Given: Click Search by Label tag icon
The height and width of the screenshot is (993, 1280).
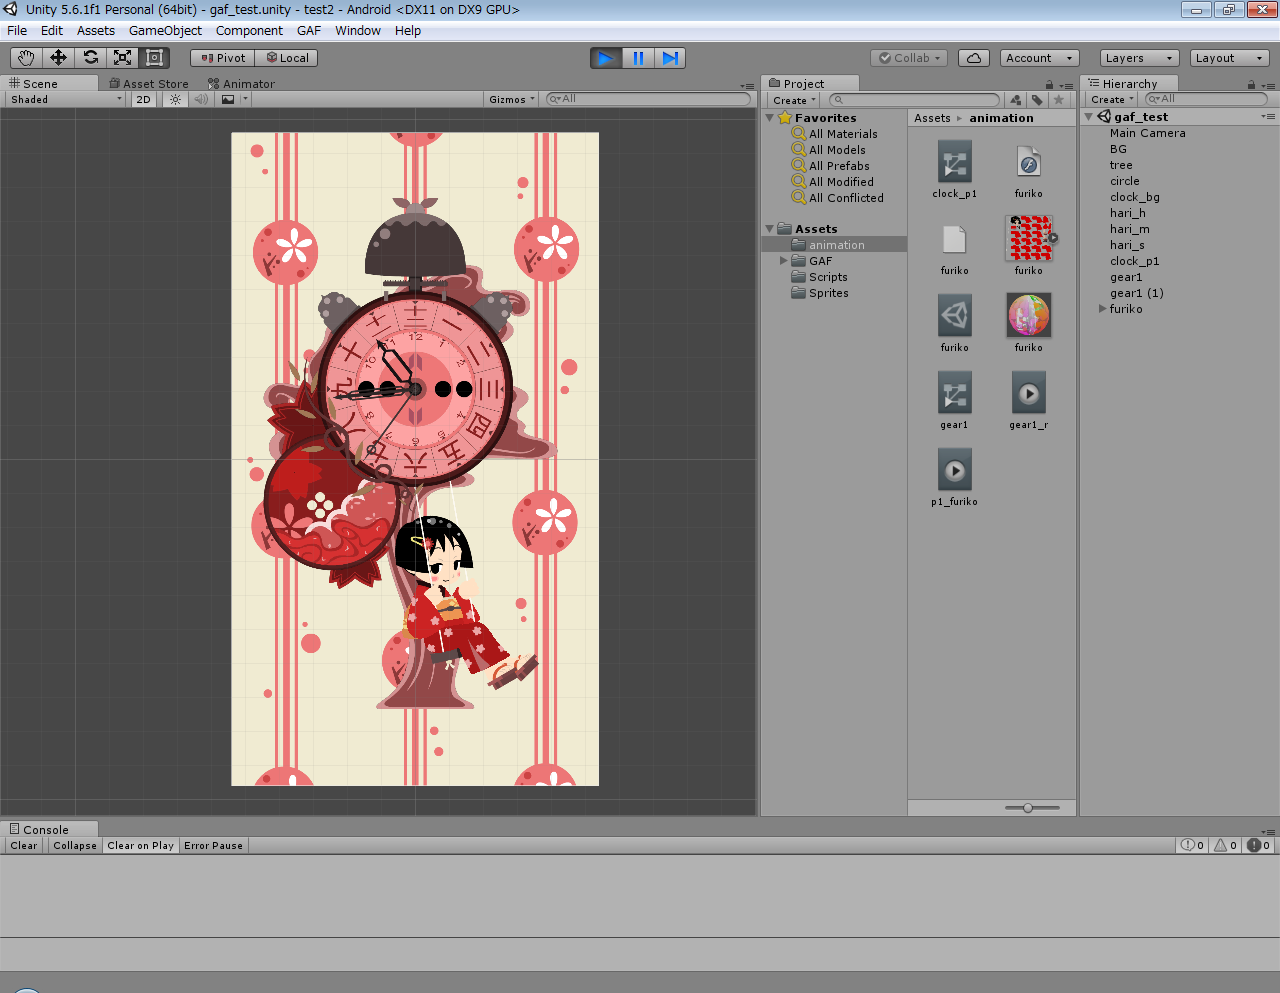Looking at the screenshot, I should coord(1037,100).
